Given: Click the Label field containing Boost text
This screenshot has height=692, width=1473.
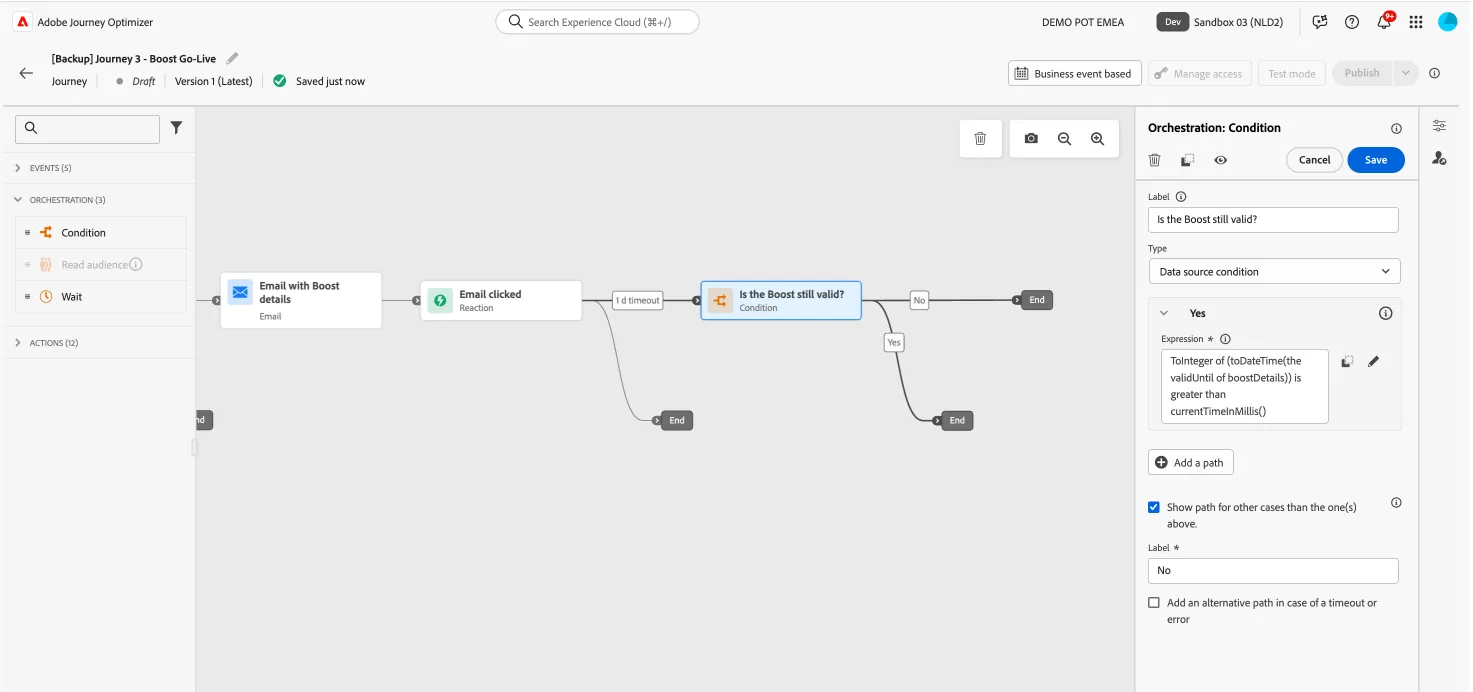Looking at the screenshot, I should tap(1273, 220).
